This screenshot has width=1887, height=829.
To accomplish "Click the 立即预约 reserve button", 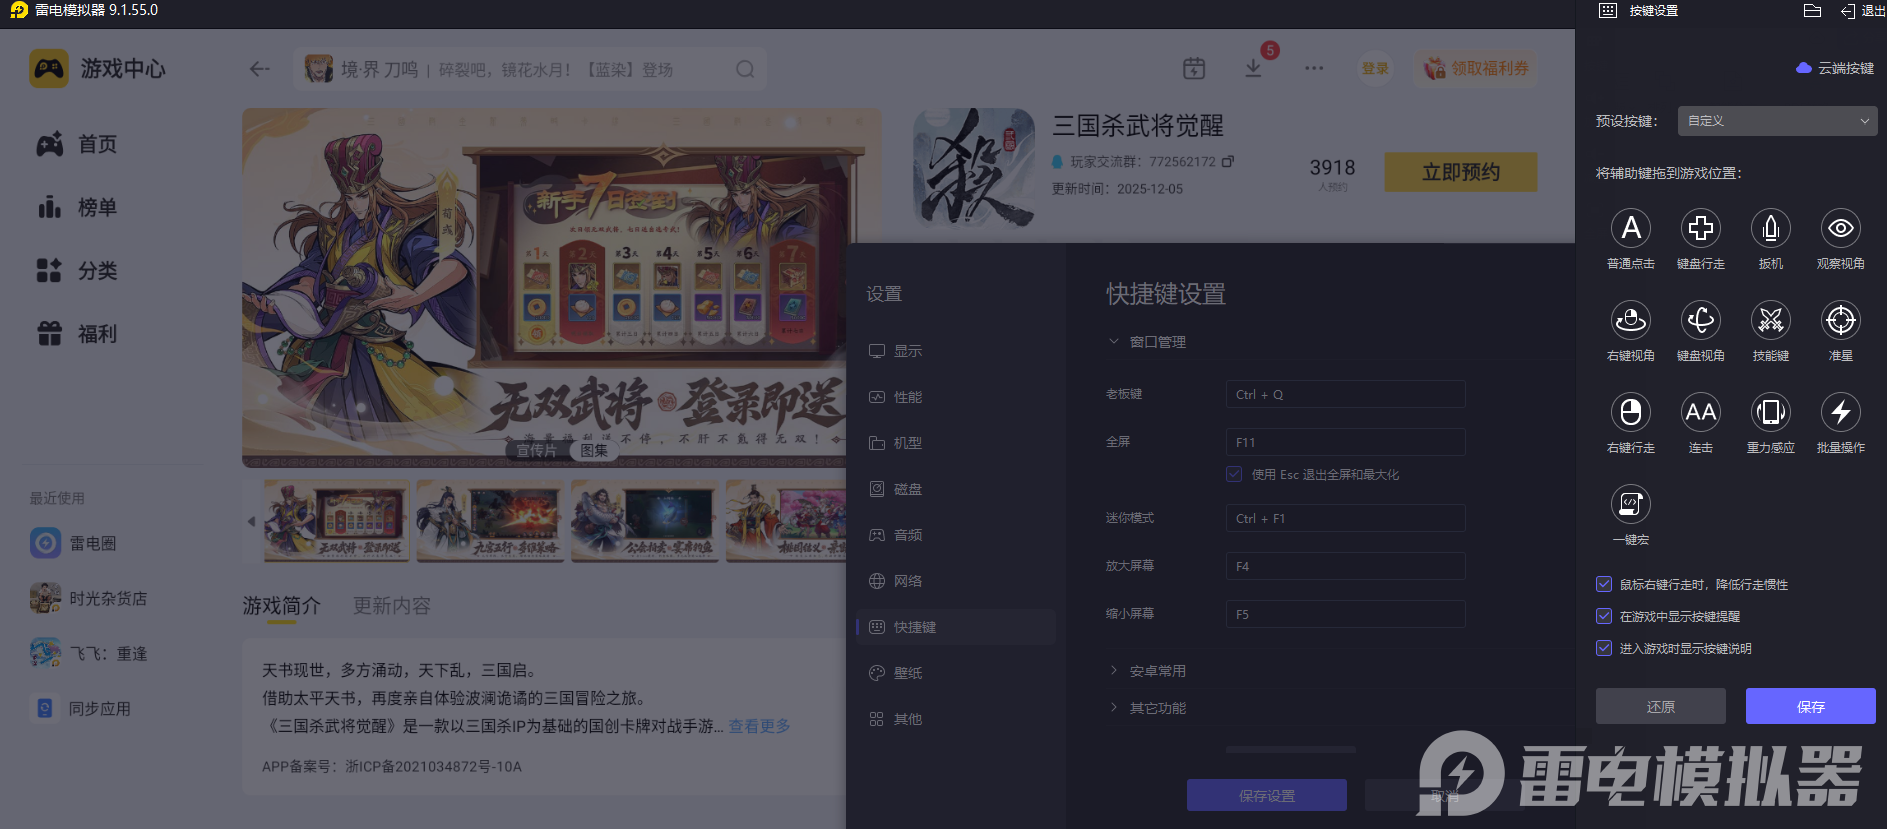I will pos(1461,172).
